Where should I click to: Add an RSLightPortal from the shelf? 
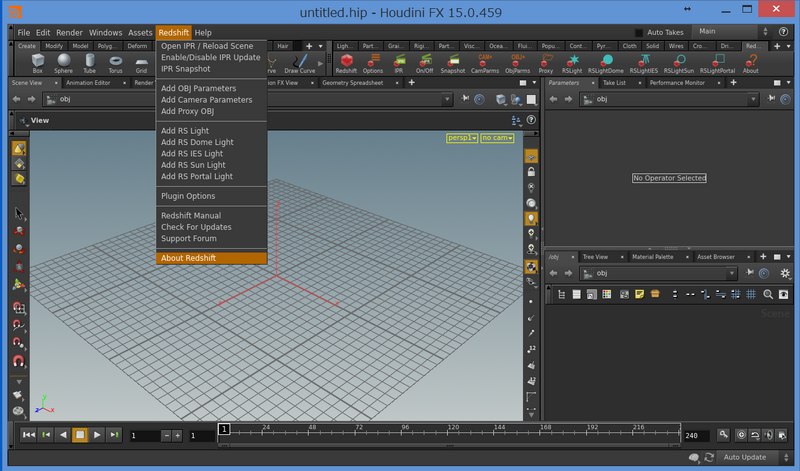click(717, 63)
